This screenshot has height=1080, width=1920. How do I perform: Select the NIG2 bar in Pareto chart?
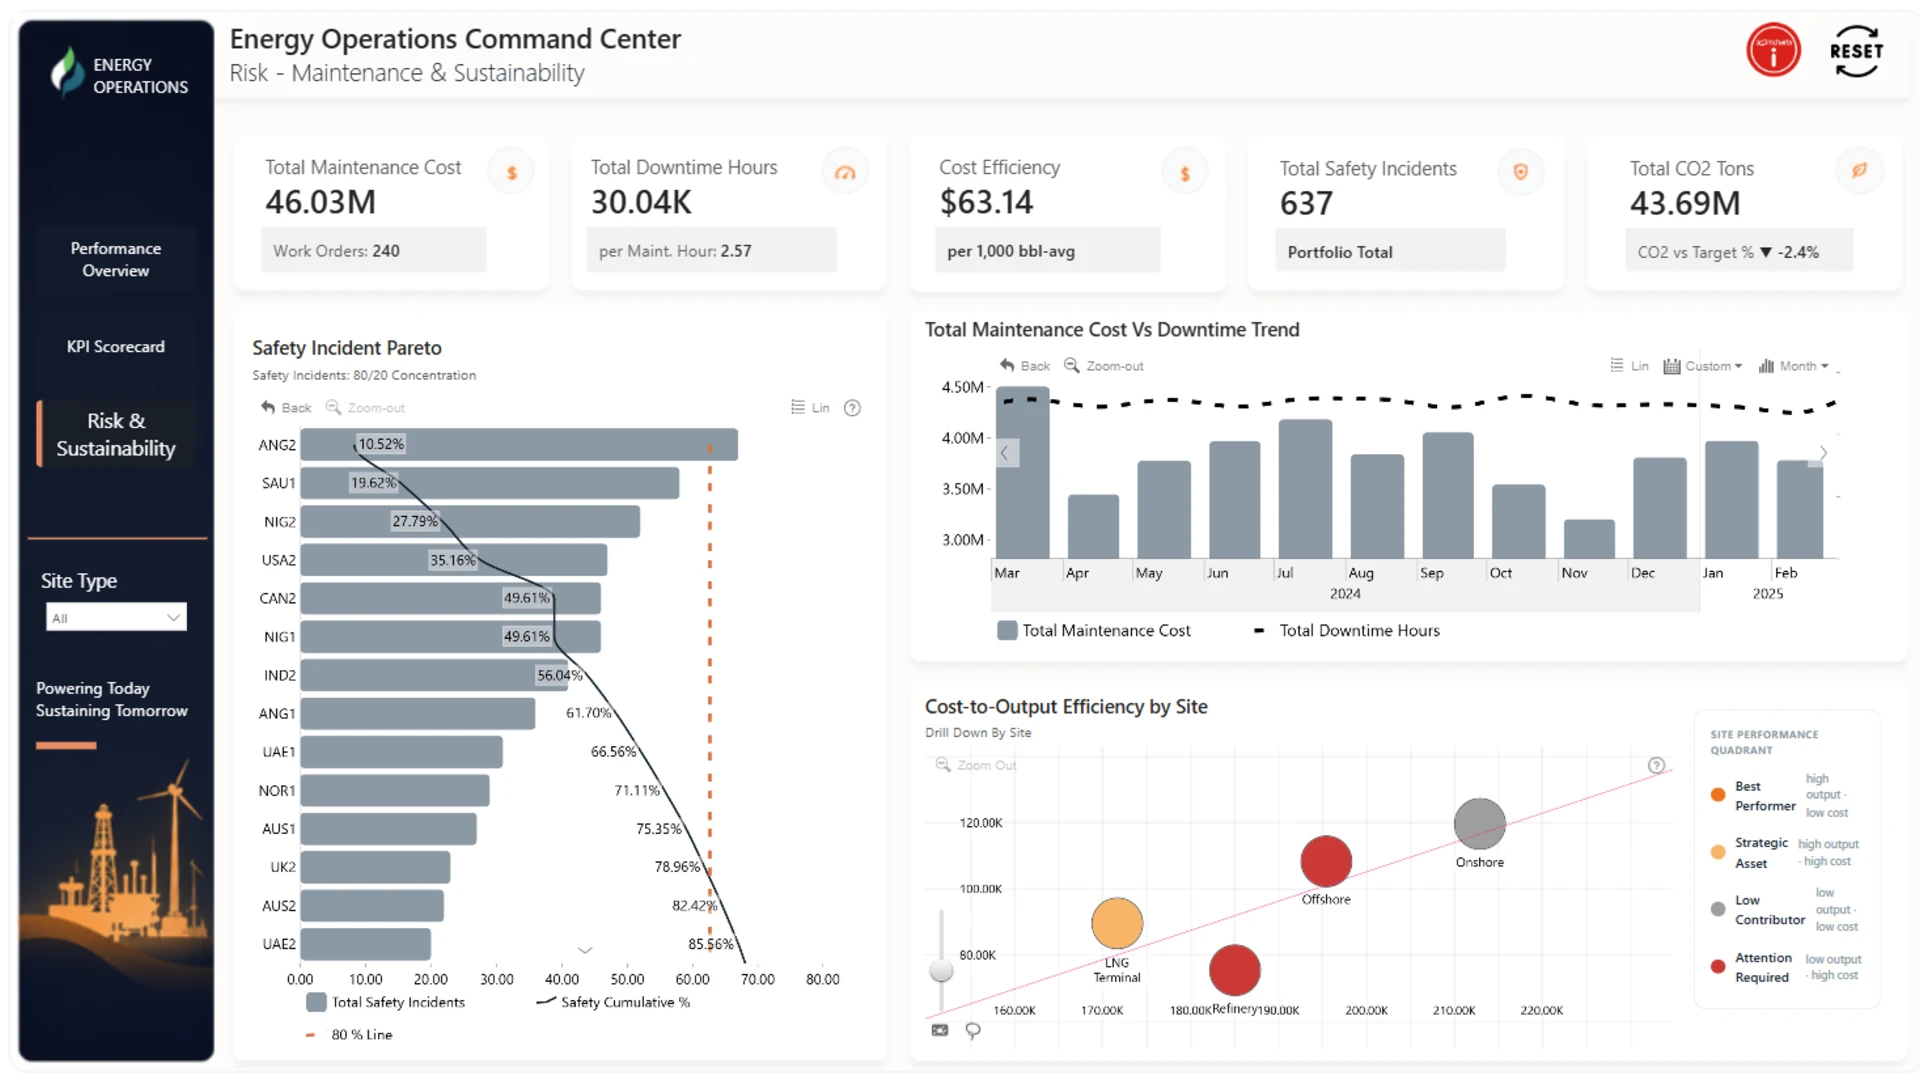470,521
